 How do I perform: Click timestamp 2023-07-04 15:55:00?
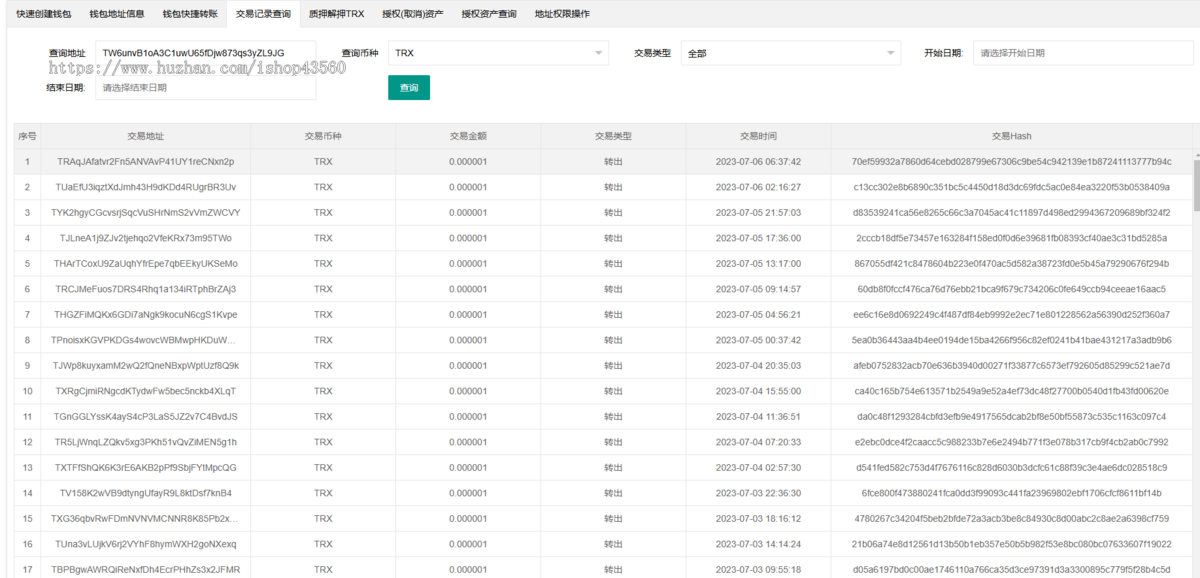tap(758, 391)
